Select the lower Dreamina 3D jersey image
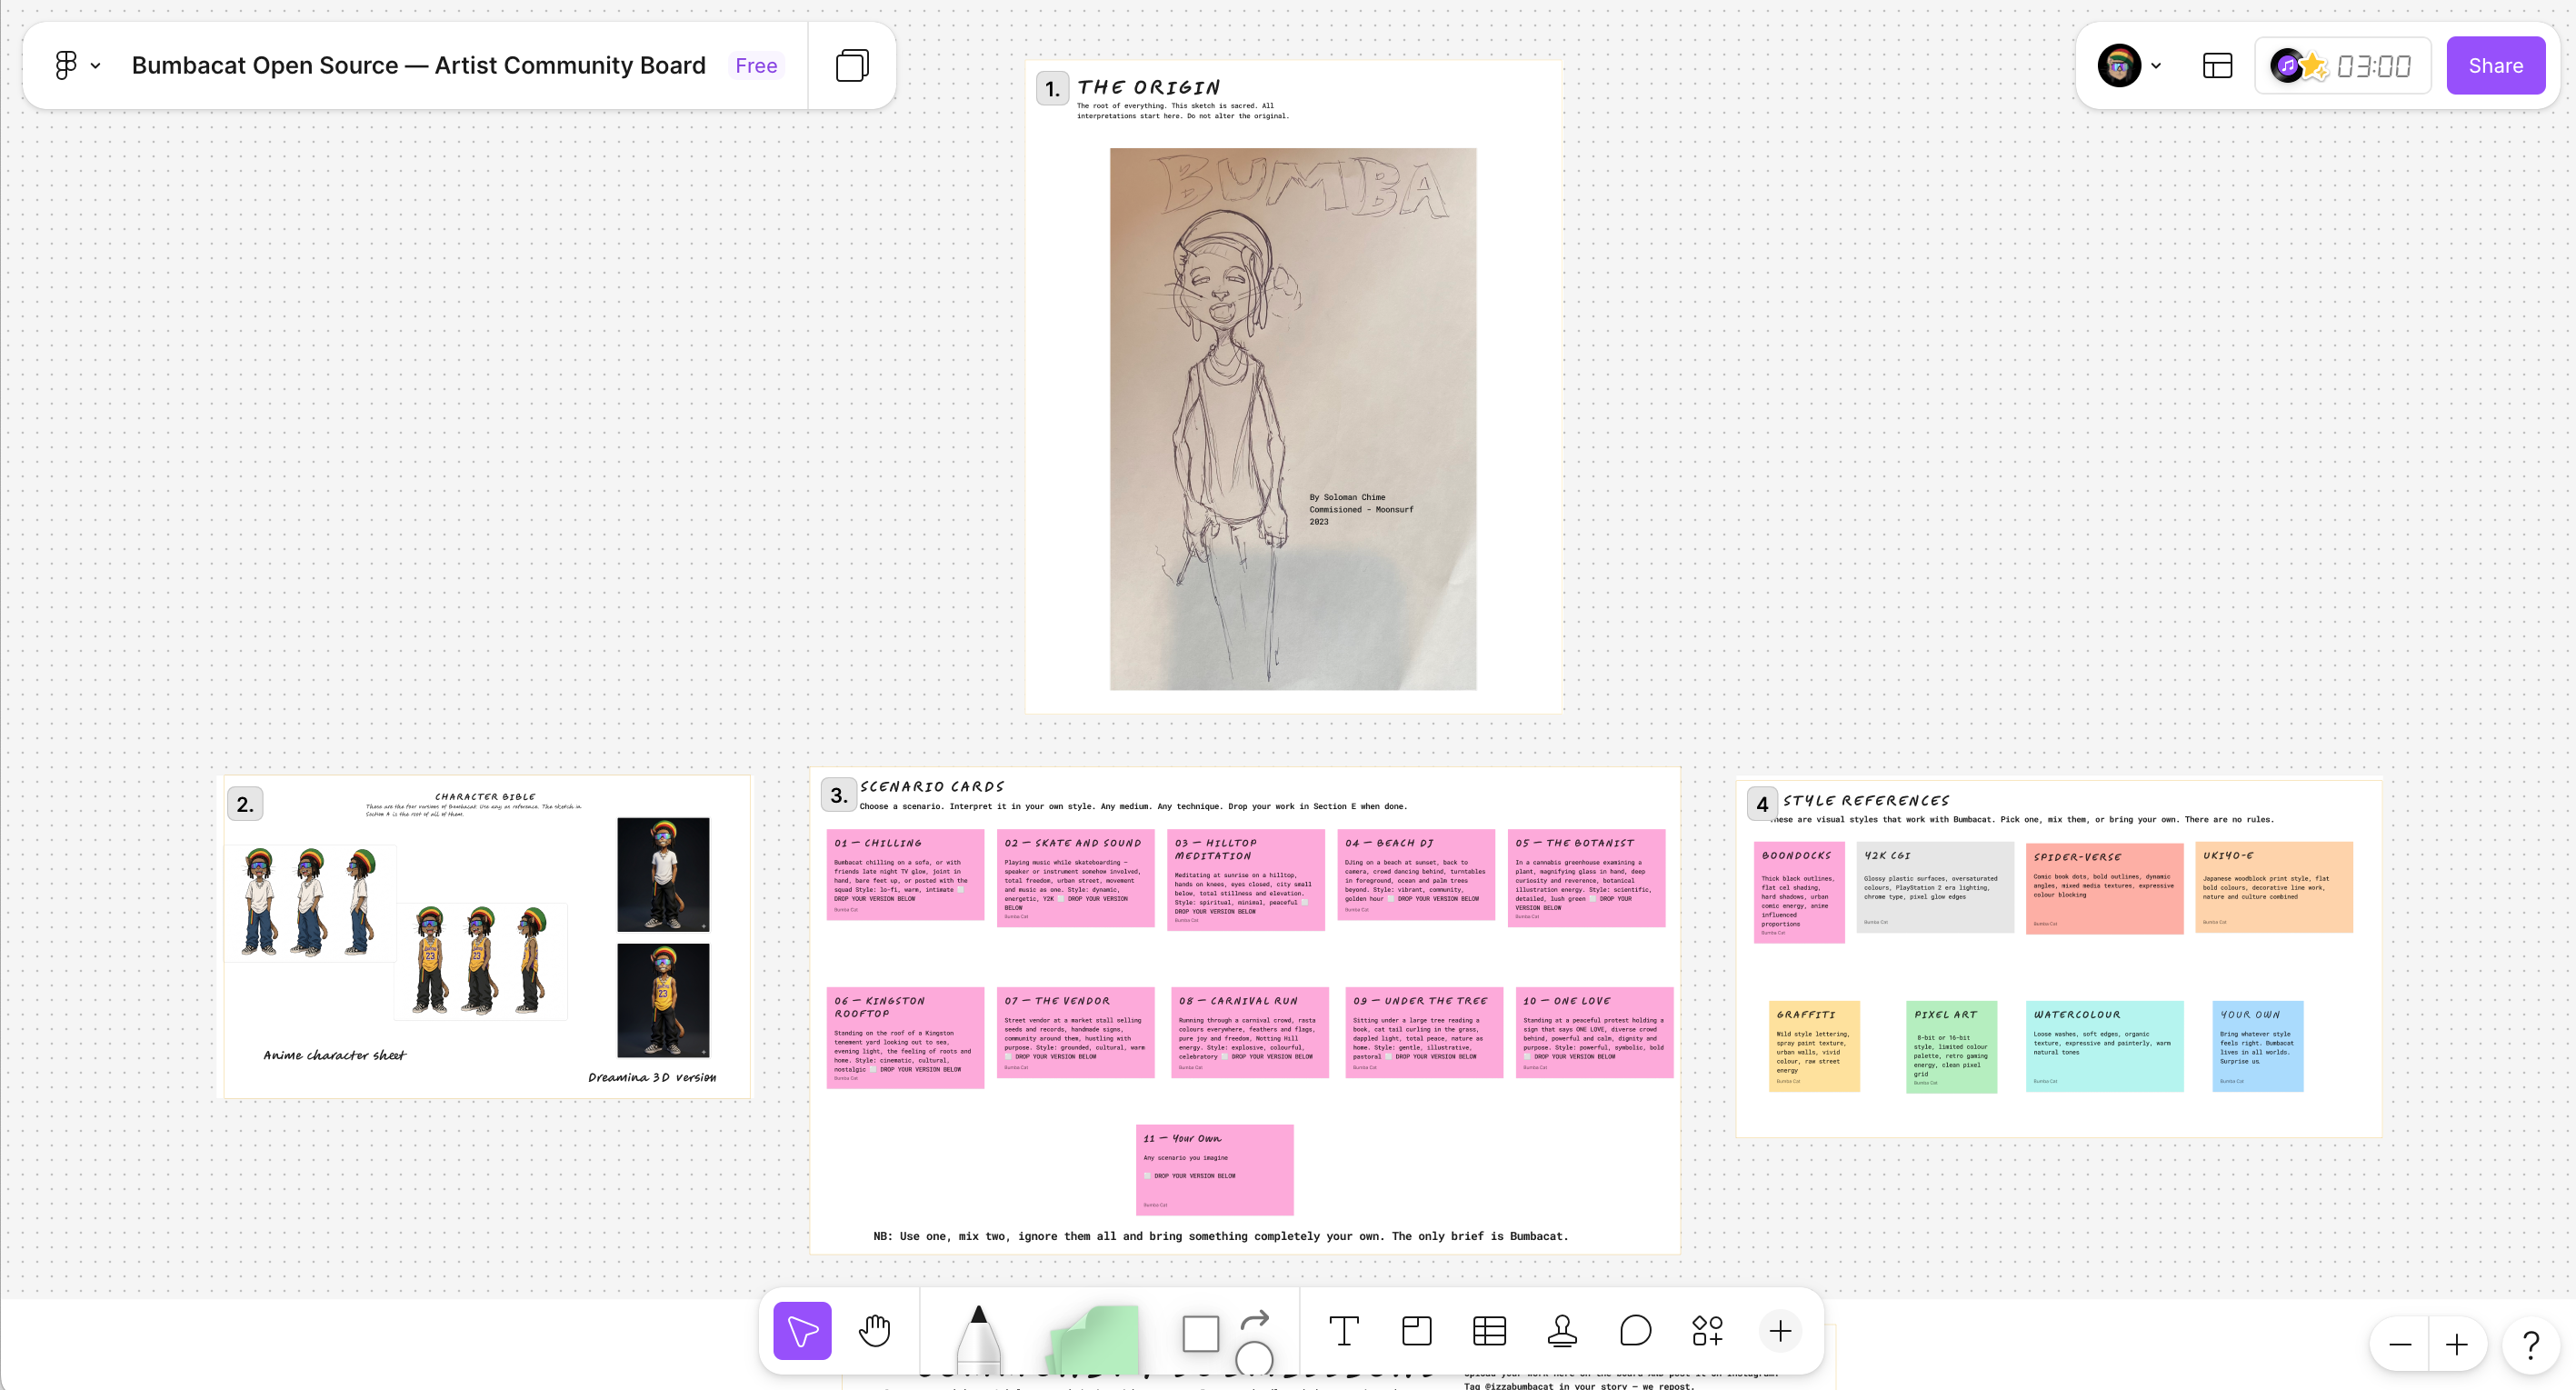Viewport: 2576px width, 1390px height. click(x=663, y=1000)
